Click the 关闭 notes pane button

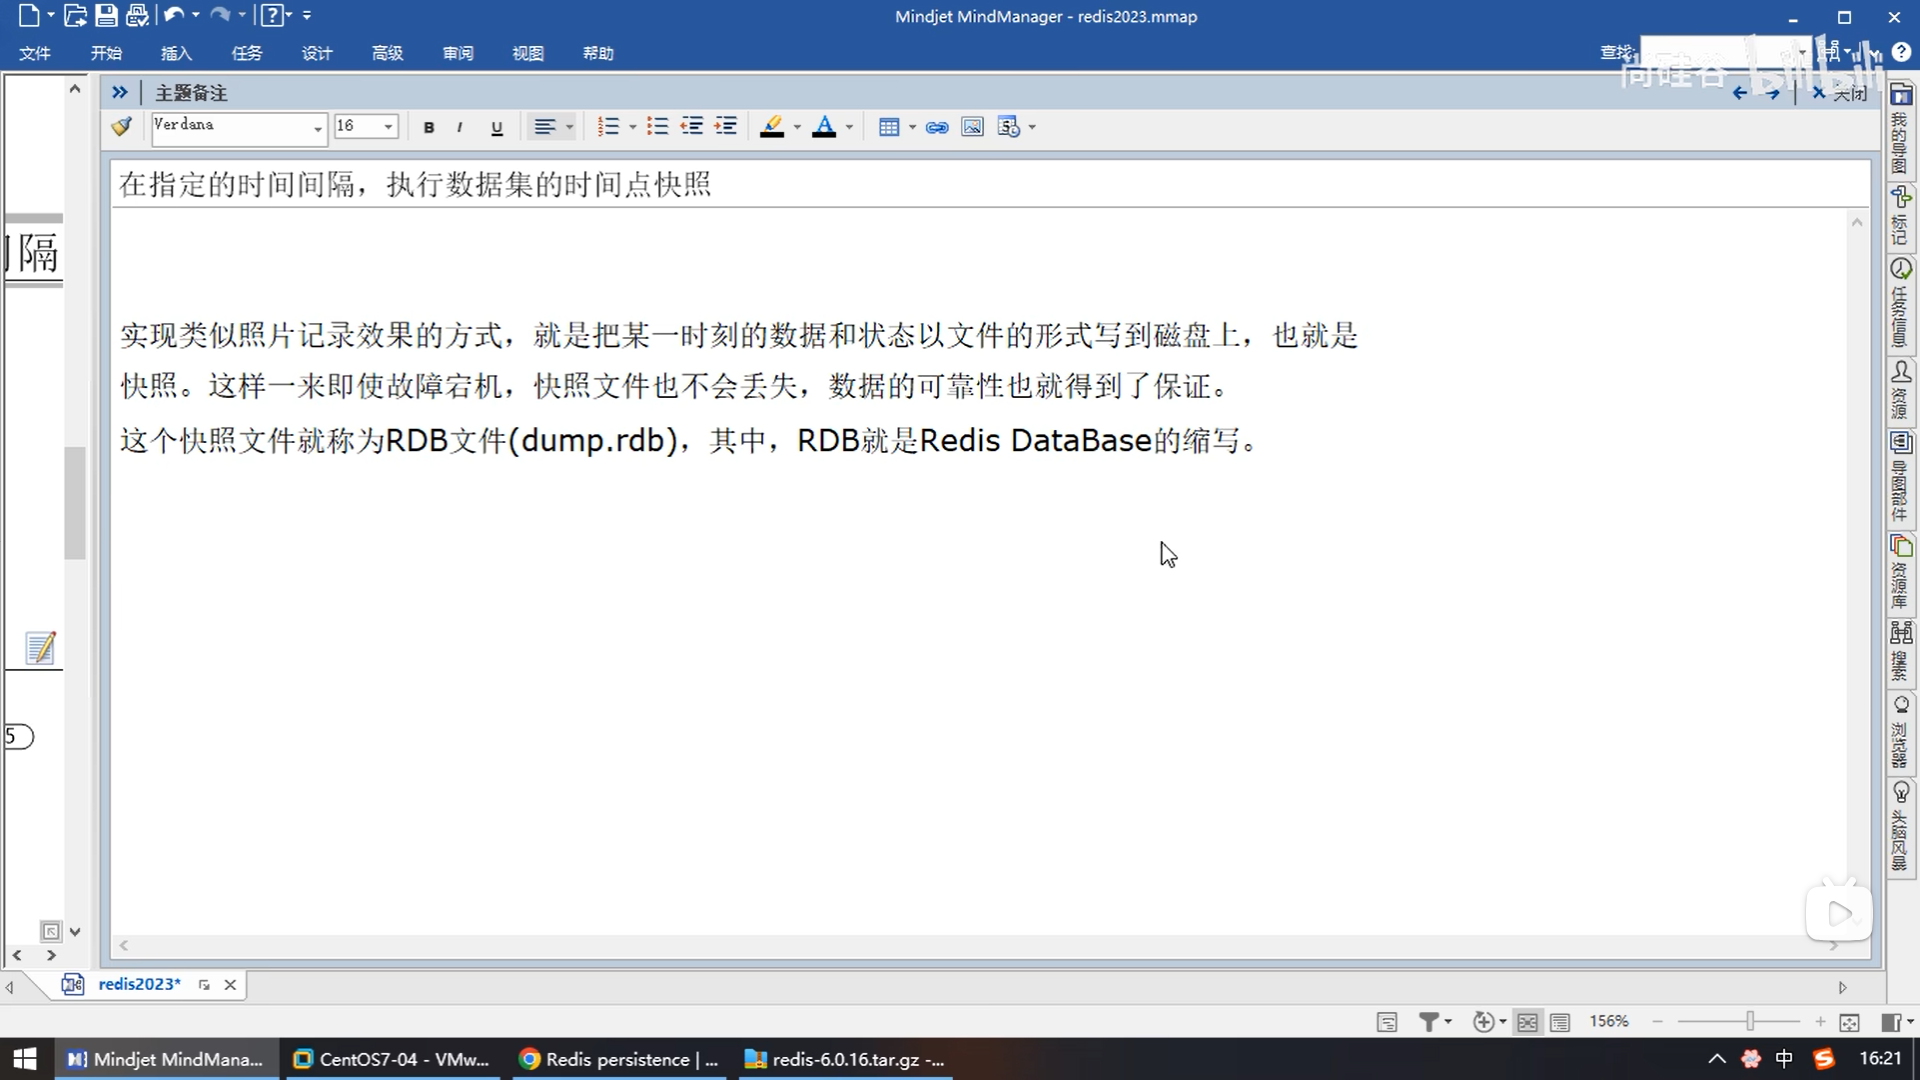(x=1841, y=93)
